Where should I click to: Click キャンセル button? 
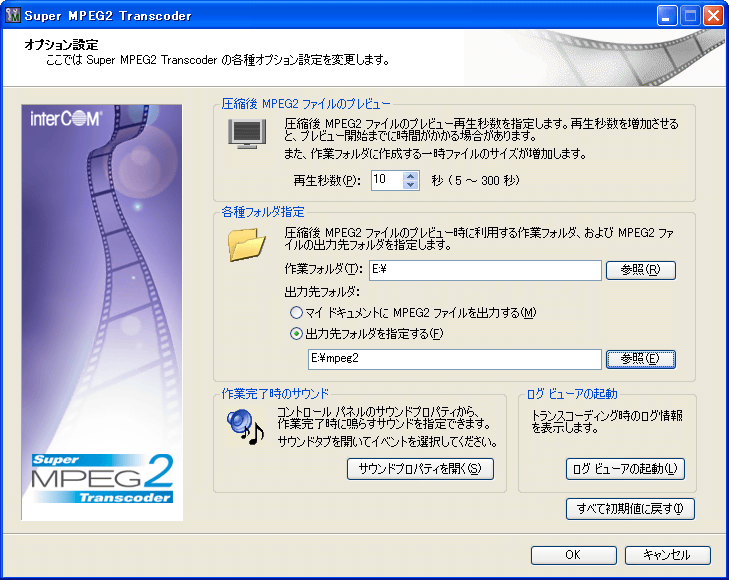pyautogui.click(x=668, y=555)
